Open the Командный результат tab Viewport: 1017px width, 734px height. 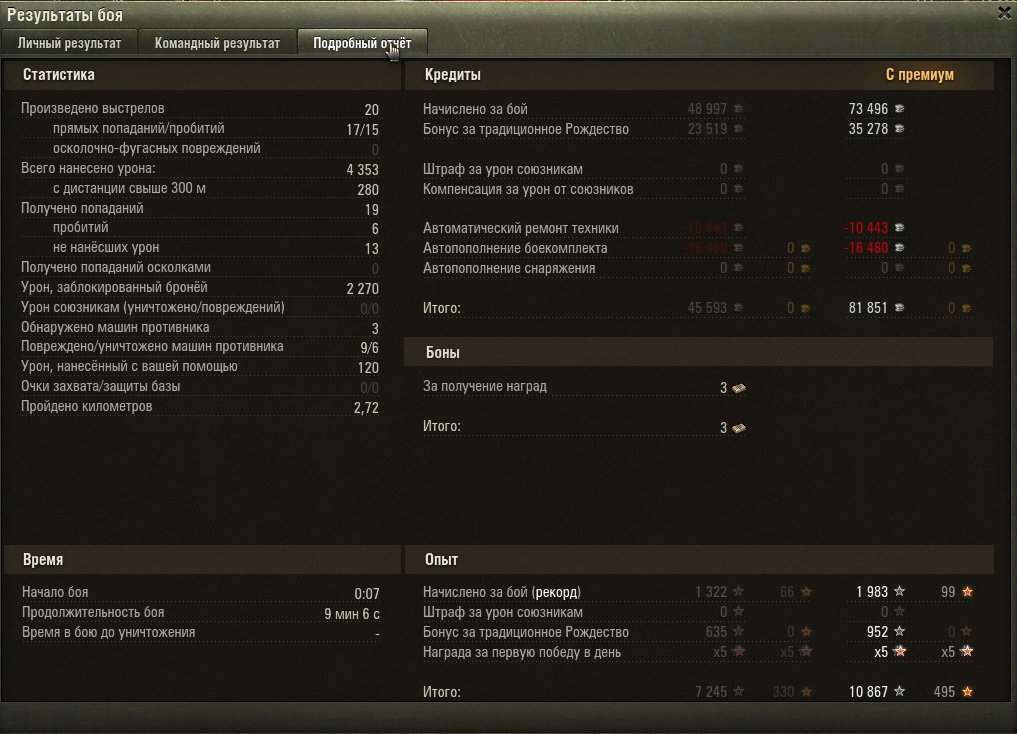pos(217,43)
